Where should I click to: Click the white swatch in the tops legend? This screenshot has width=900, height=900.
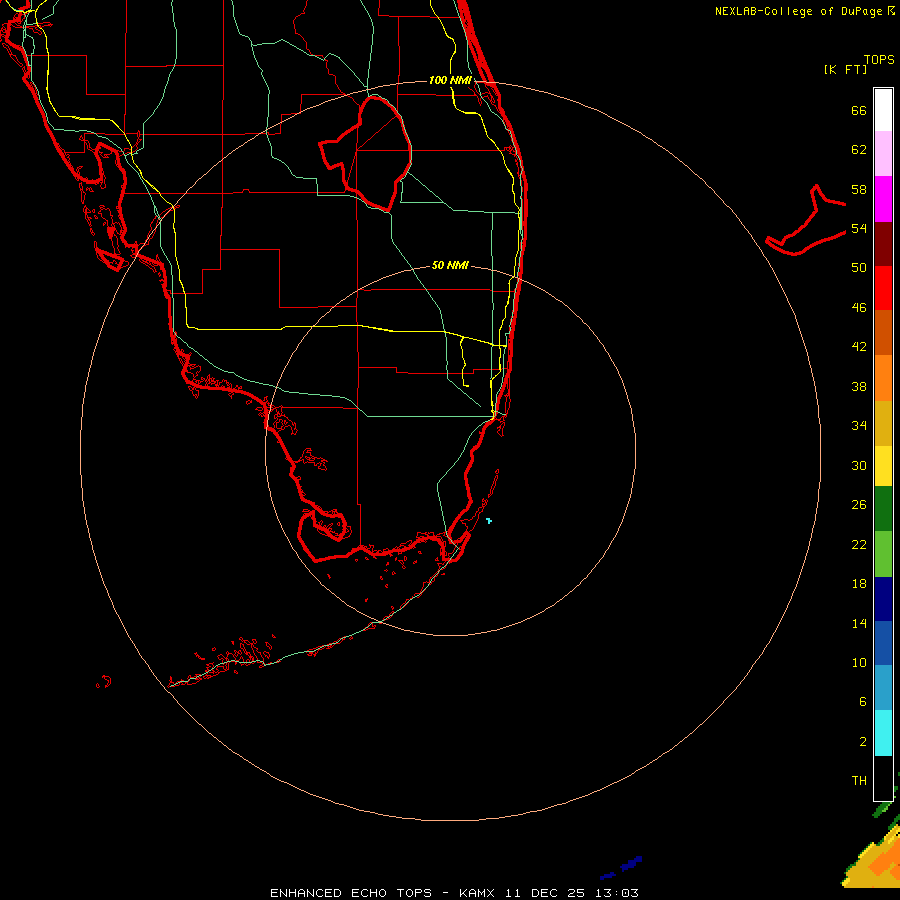point(883,110)
